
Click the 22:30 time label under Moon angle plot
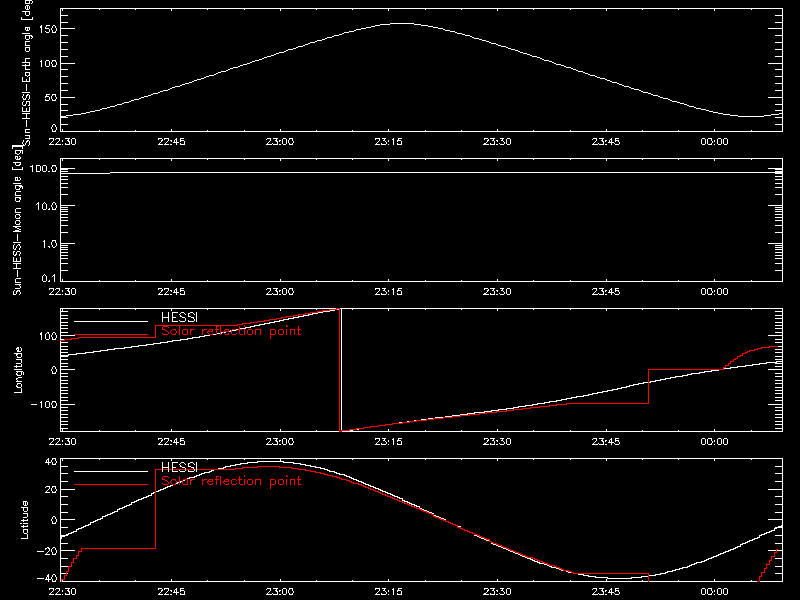[62, 292]
